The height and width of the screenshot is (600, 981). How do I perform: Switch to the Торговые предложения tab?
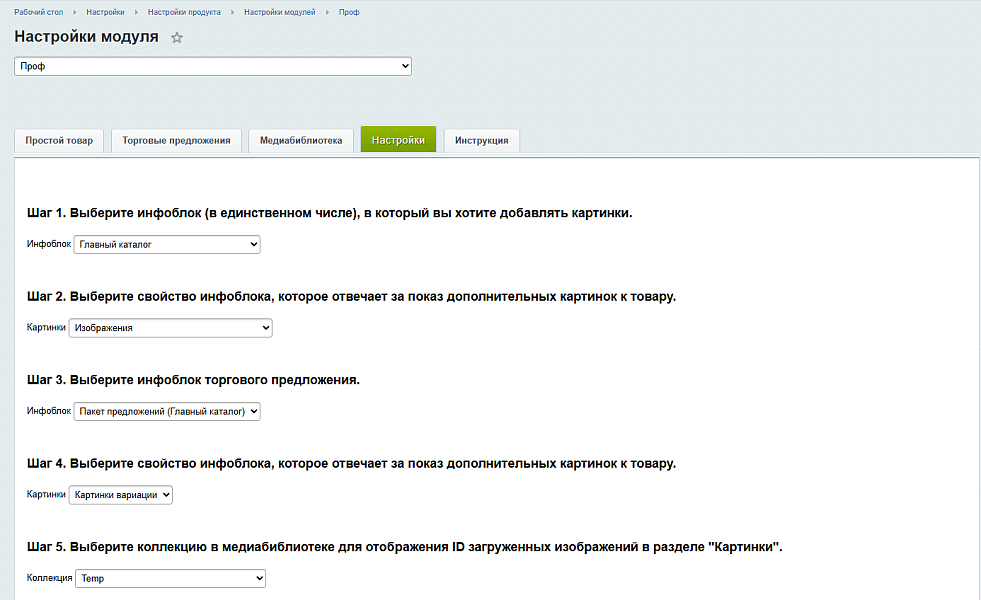point(177,140)
